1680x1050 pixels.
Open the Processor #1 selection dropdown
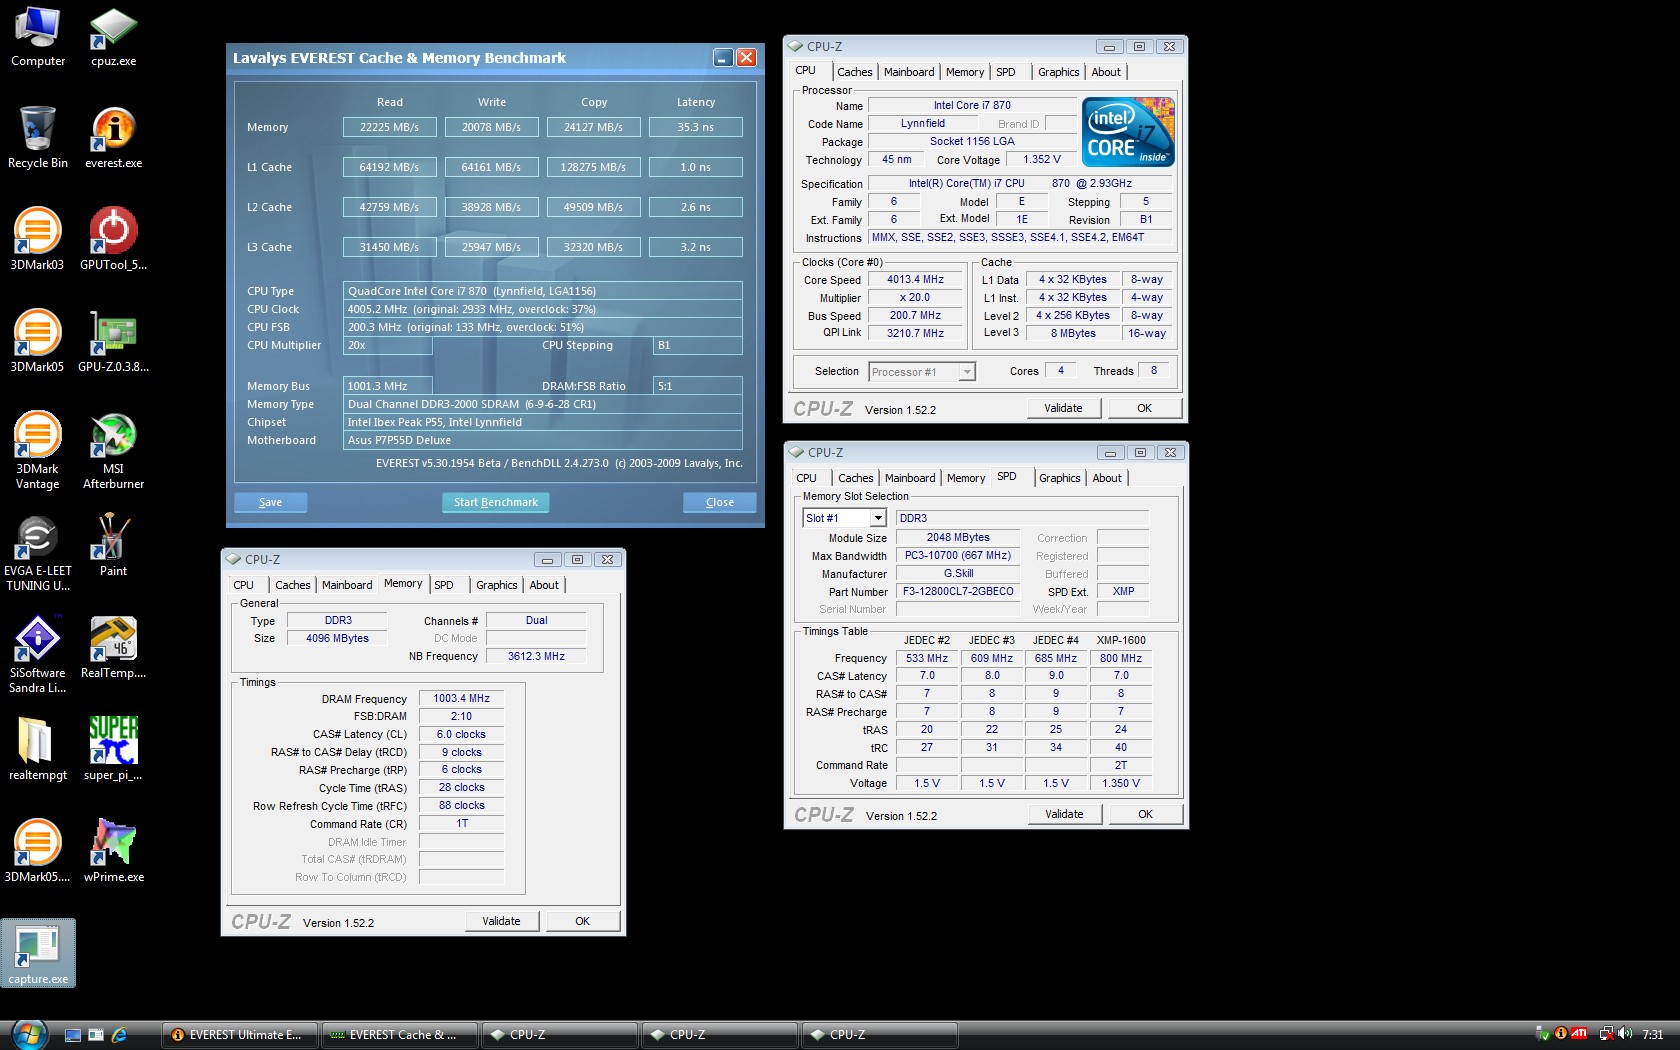pos(922,372)
